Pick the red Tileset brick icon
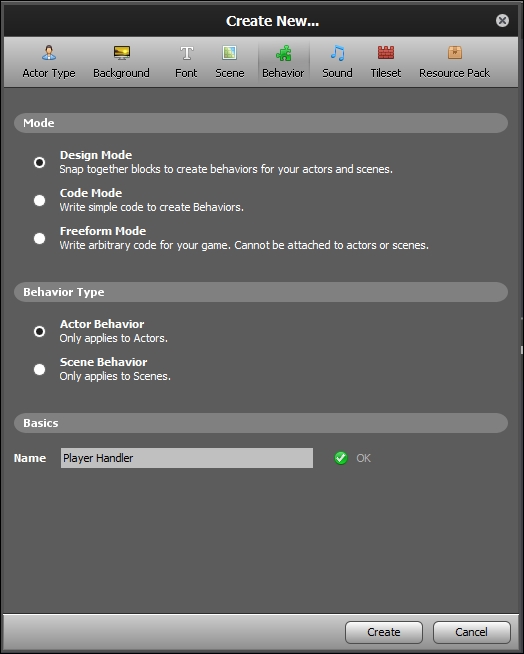The width and height of the screenshot is (524, 654). click(386, 53)
